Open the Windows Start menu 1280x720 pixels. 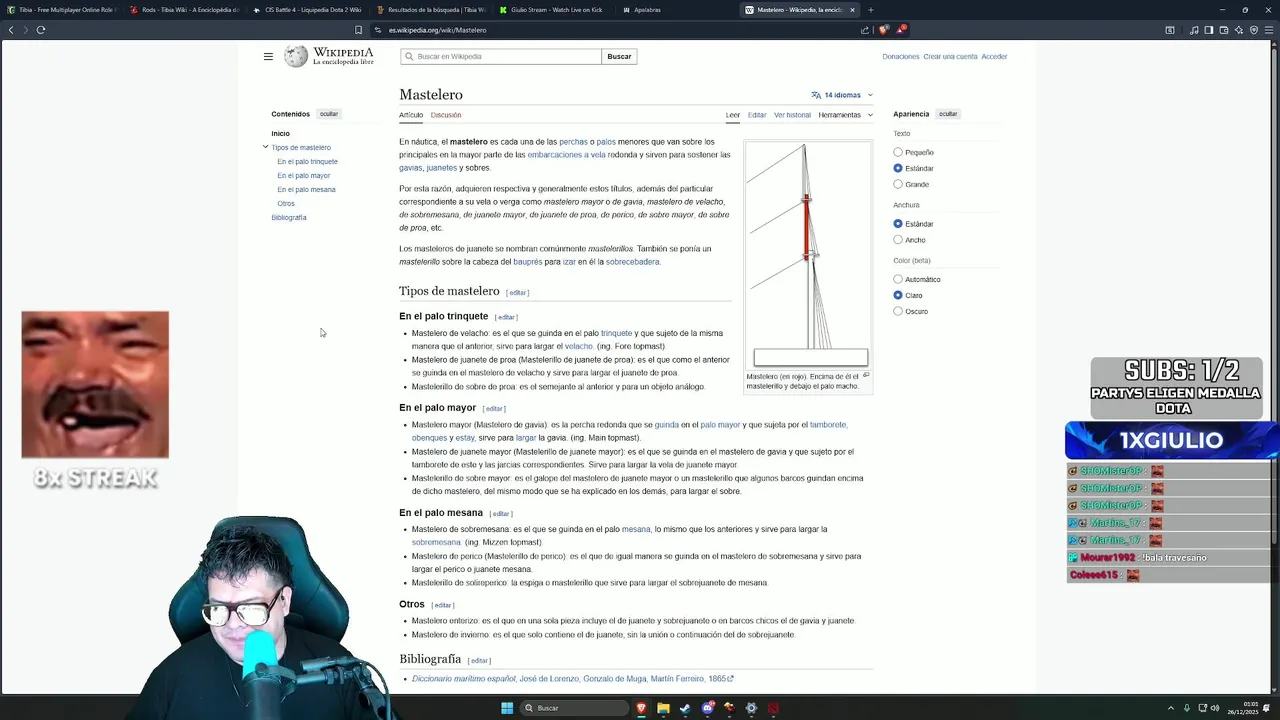tap(507, 708)
